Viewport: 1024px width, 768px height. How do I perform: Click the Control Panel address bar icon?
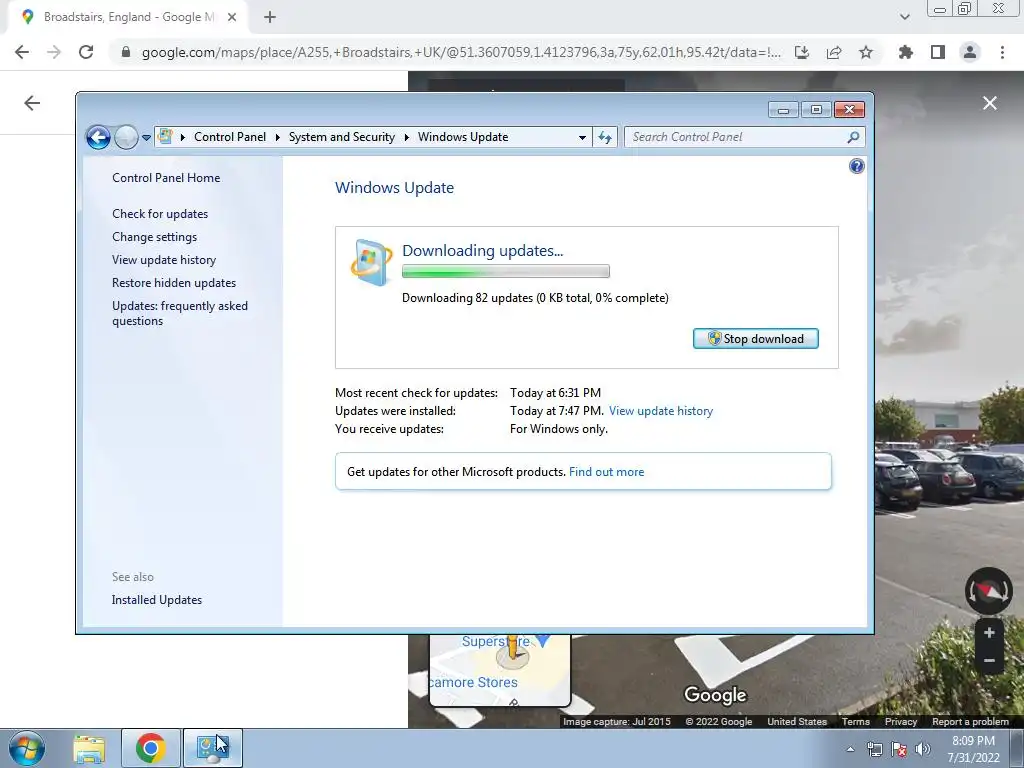[x=165, y=136]
